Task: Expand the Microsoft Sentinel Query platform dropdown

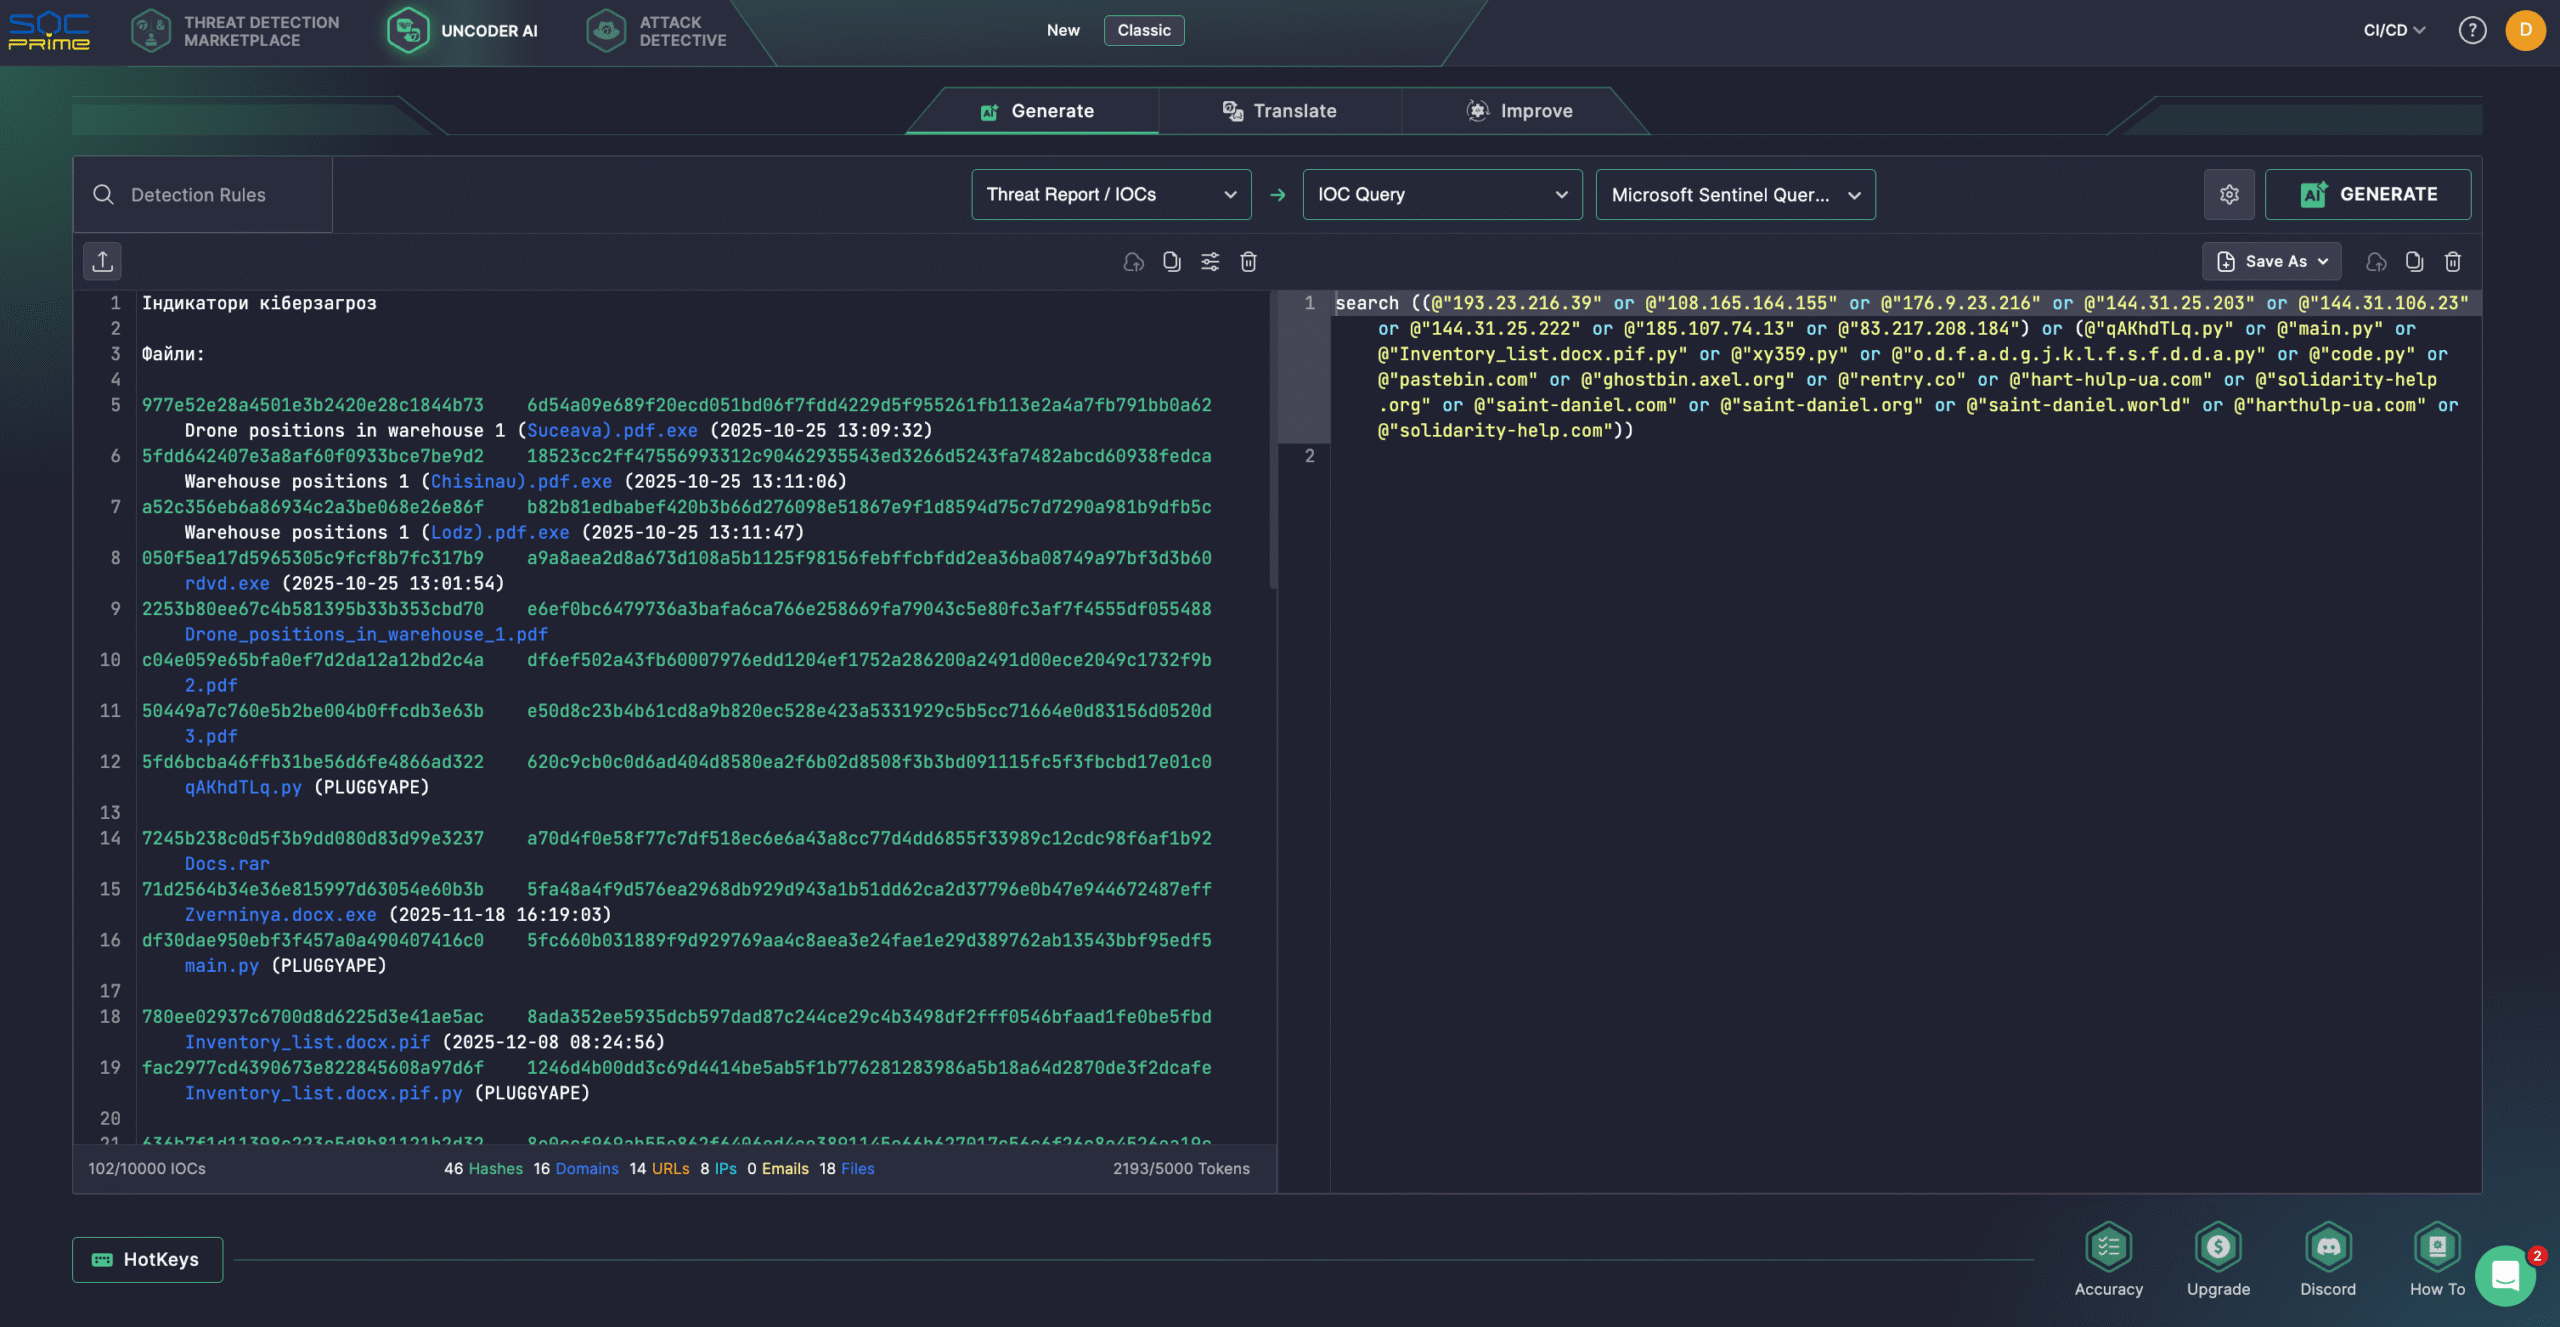Action: 1735,194
